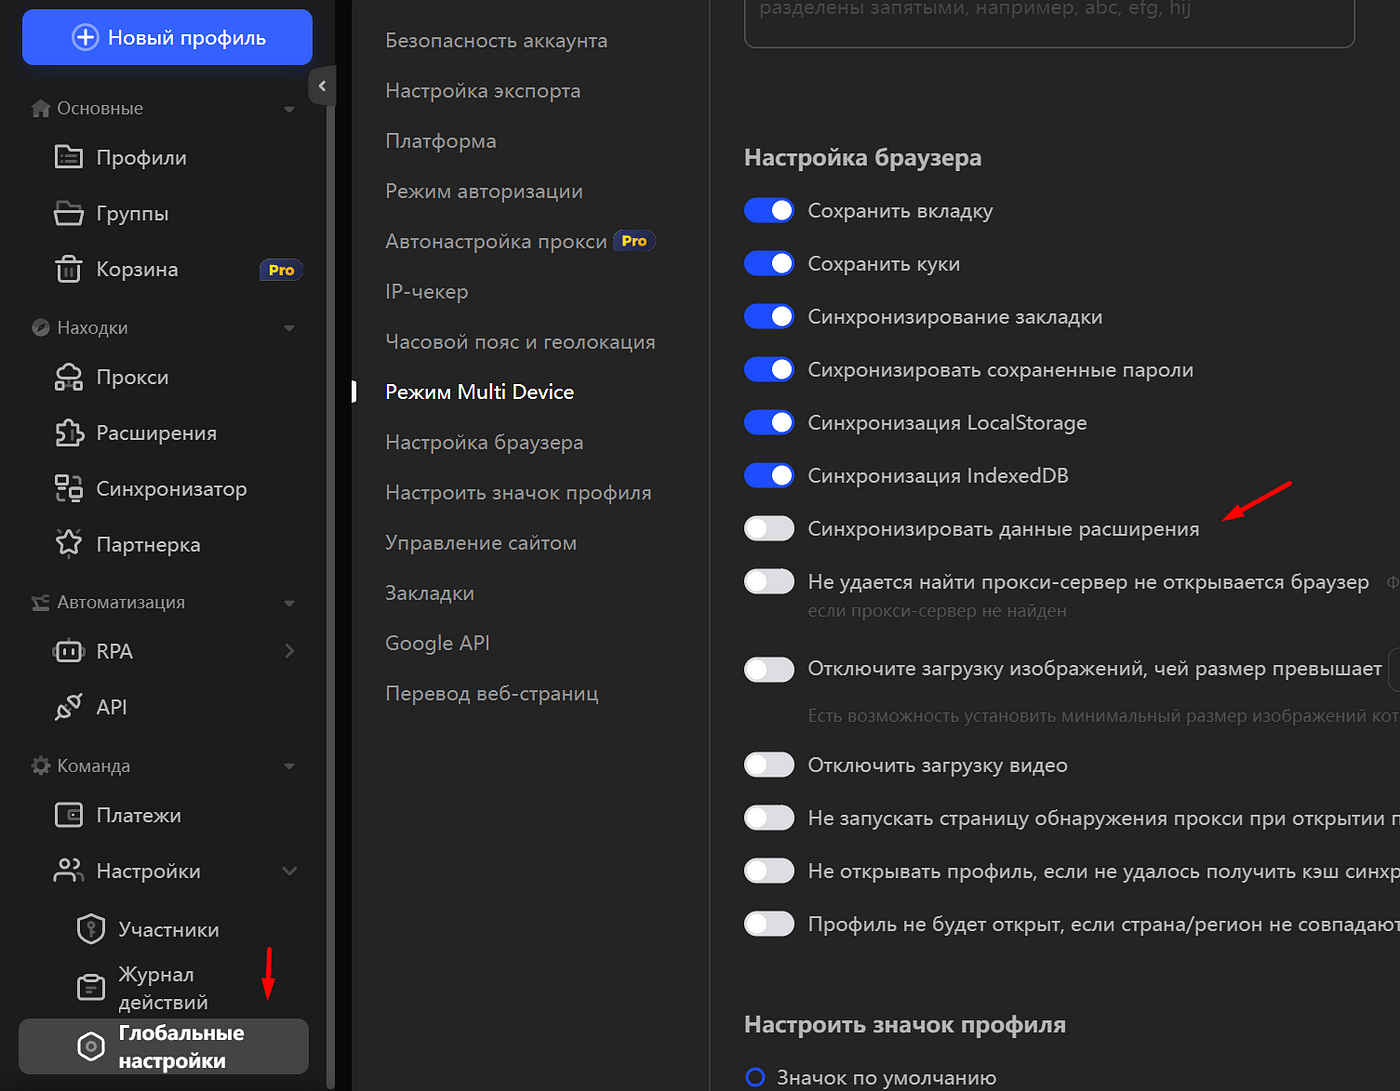
Task: Open IP-чекер settings section
Action: click(x=427, y=292)
